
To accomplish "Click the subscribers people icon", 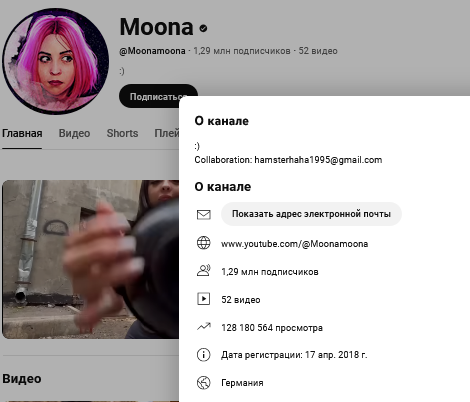I will point(203,271).
